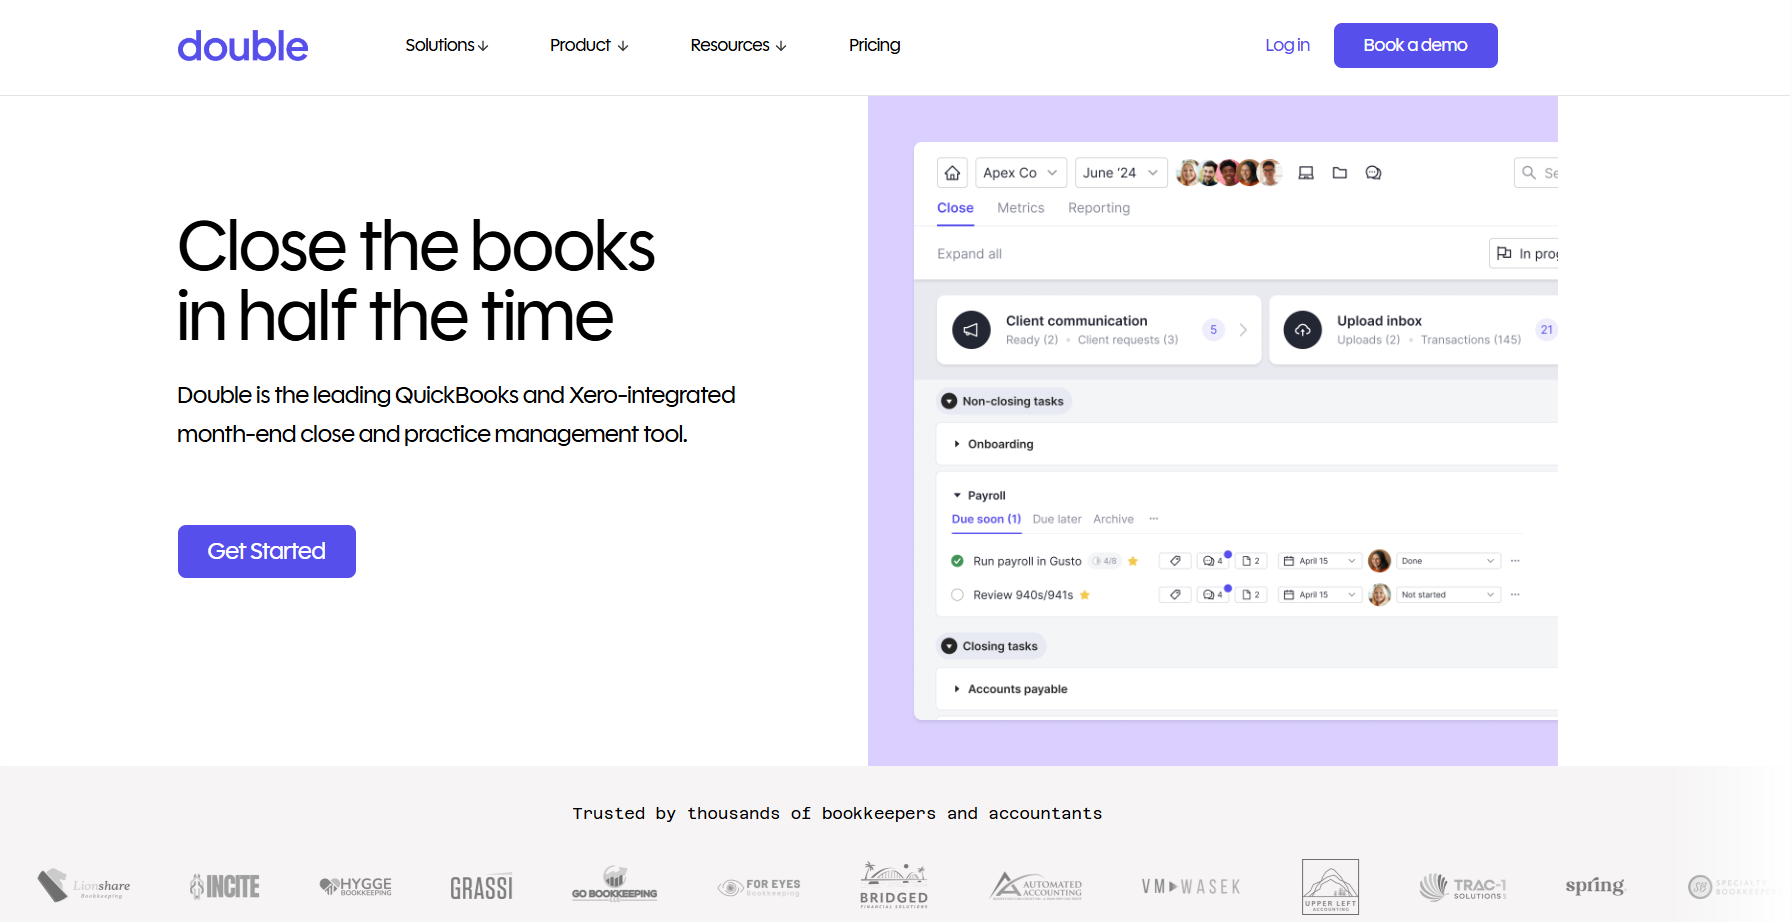
Task: Click the assignee avatar on Review 940s/941s row
Action: (1379, 595)
